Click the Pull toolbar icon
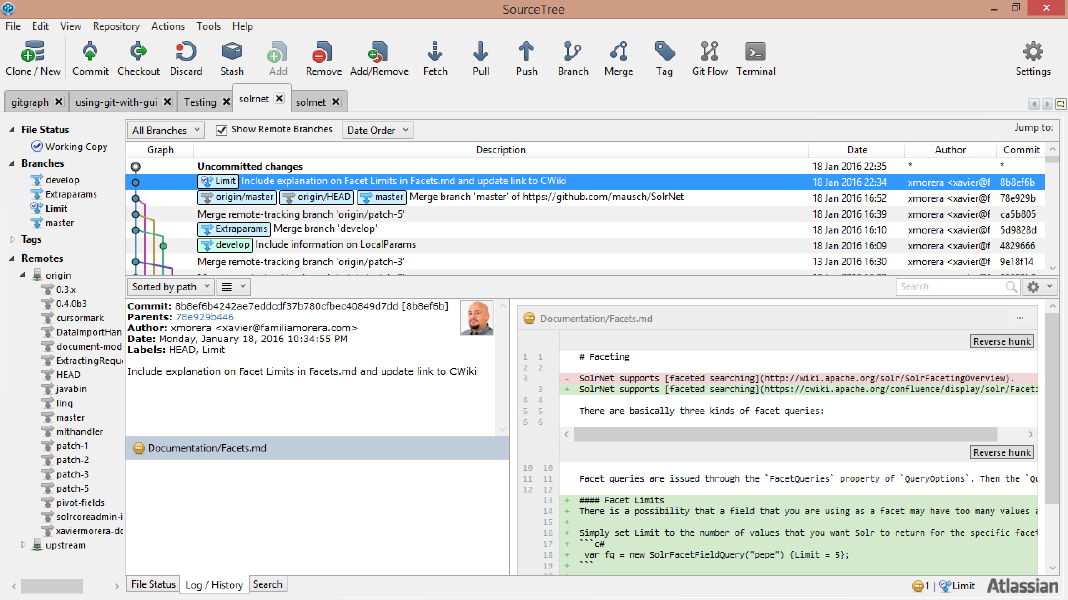 point(480,59)
